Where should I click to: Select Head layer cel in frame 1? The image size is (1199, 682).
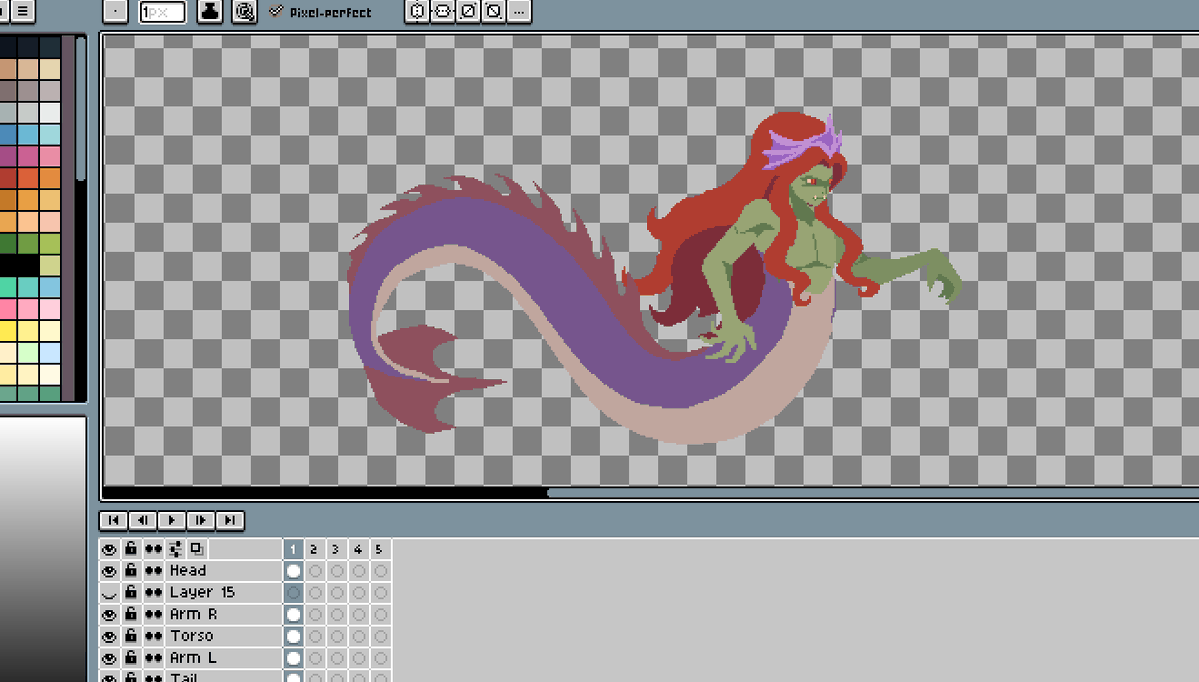point(293,571)
